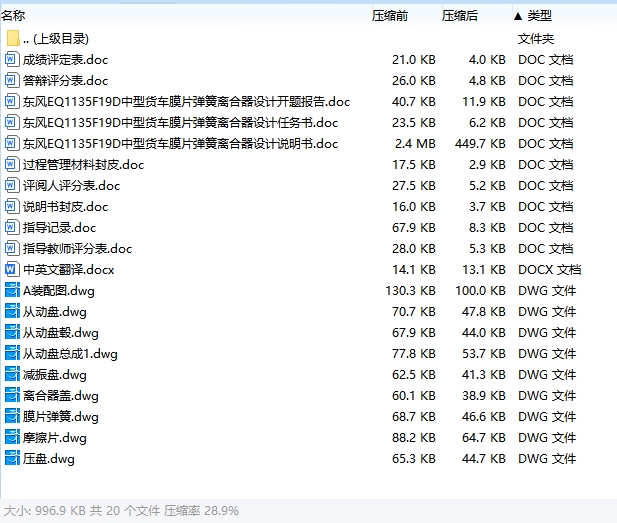Click the DWG icon for 从动盘总成1.dwg

click(x=12, y=354)
